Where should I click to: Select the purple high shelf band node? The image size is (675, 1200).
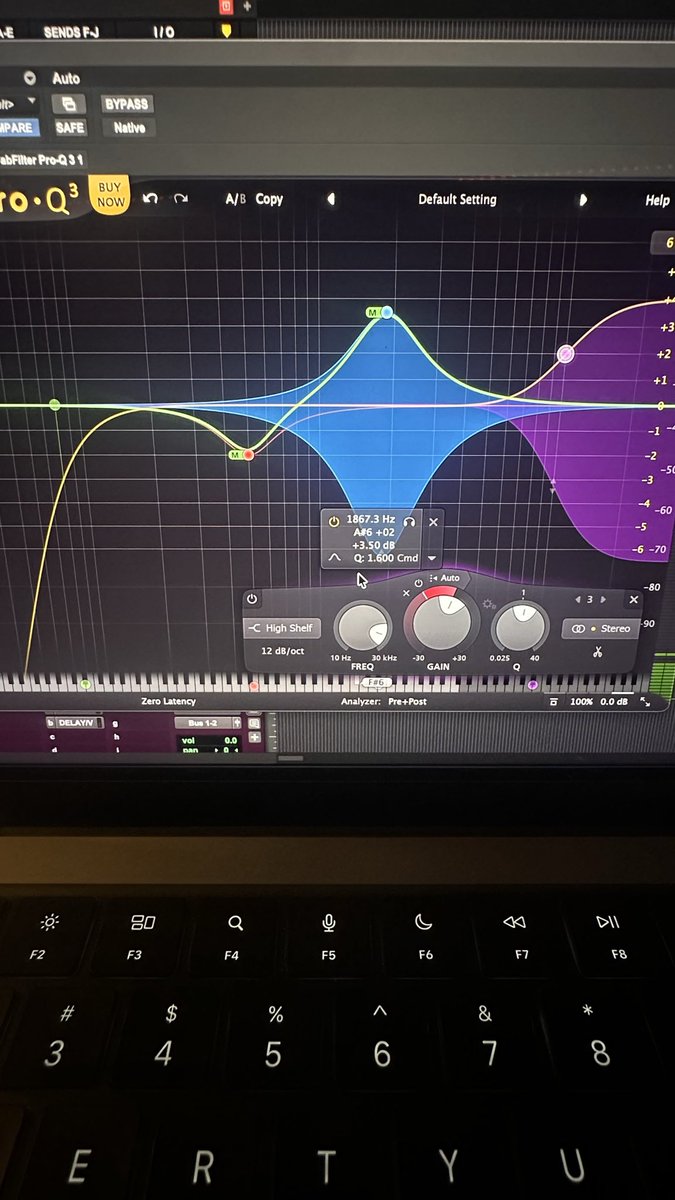[x=566, y=353]
